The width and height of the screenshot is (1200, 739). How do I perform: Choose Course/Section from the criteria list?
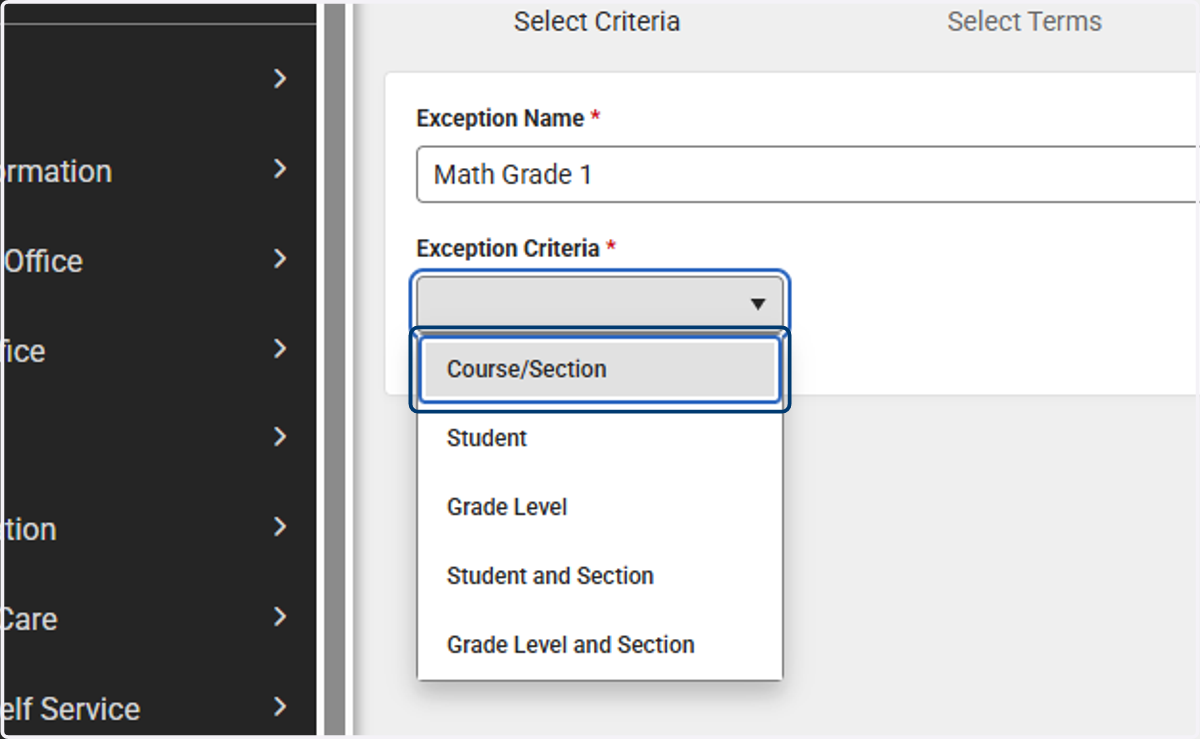click(599, 370)
